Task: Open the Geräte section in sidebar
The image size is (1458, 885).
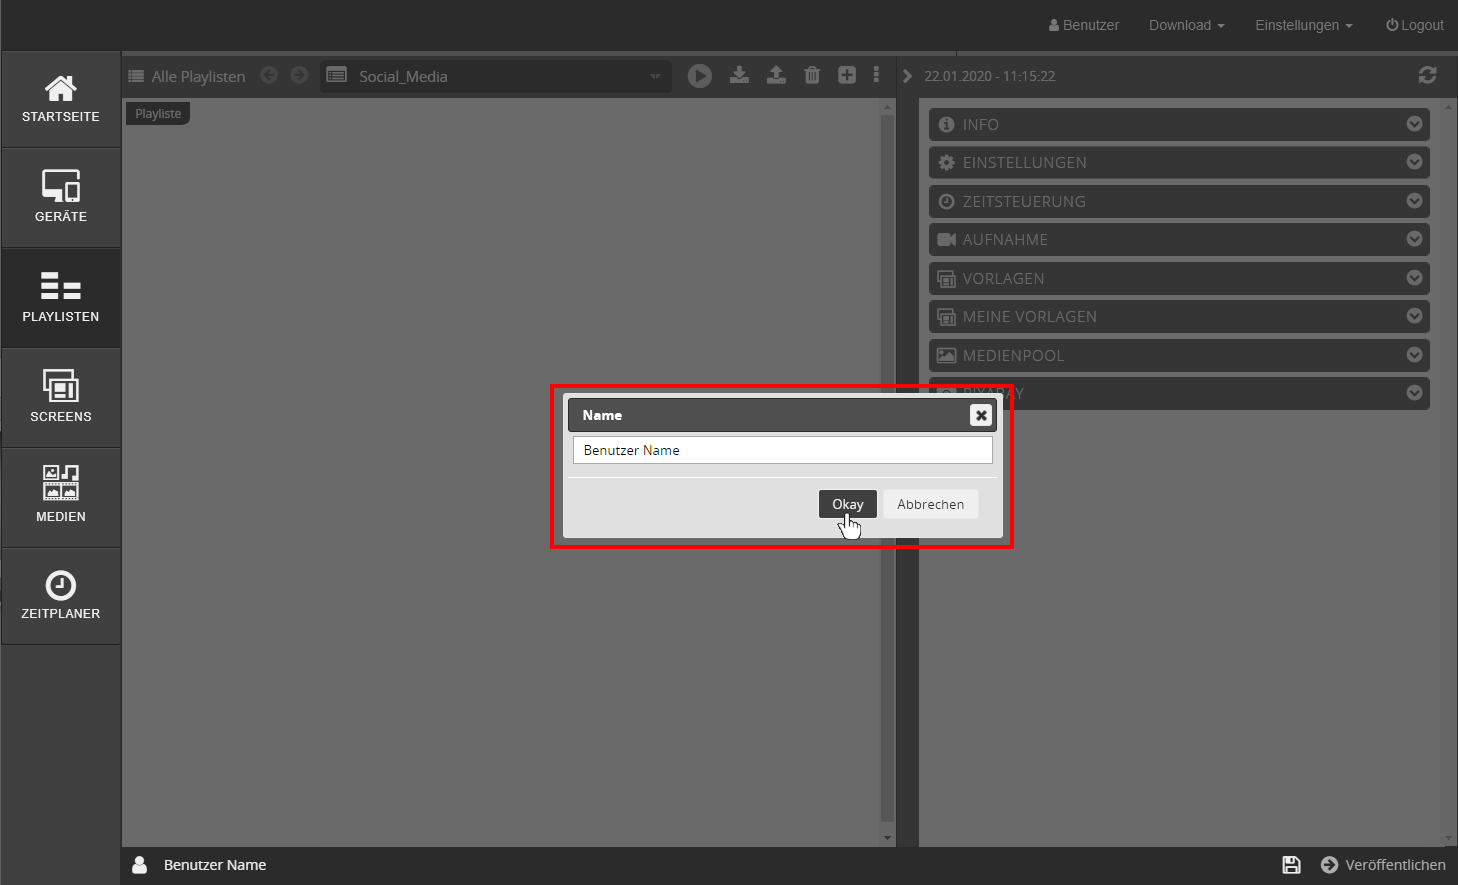Action: click(61, 197)
